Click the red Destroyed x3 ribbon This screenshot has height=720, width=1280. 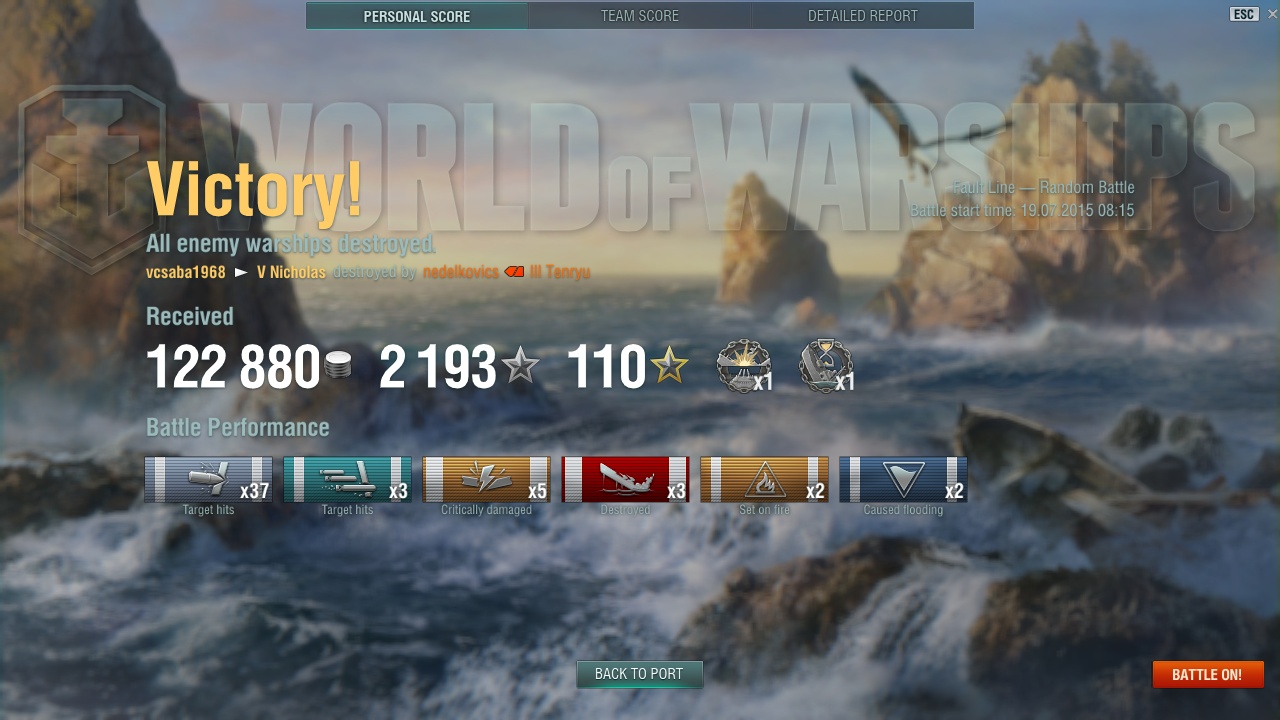tap(625, 479)
